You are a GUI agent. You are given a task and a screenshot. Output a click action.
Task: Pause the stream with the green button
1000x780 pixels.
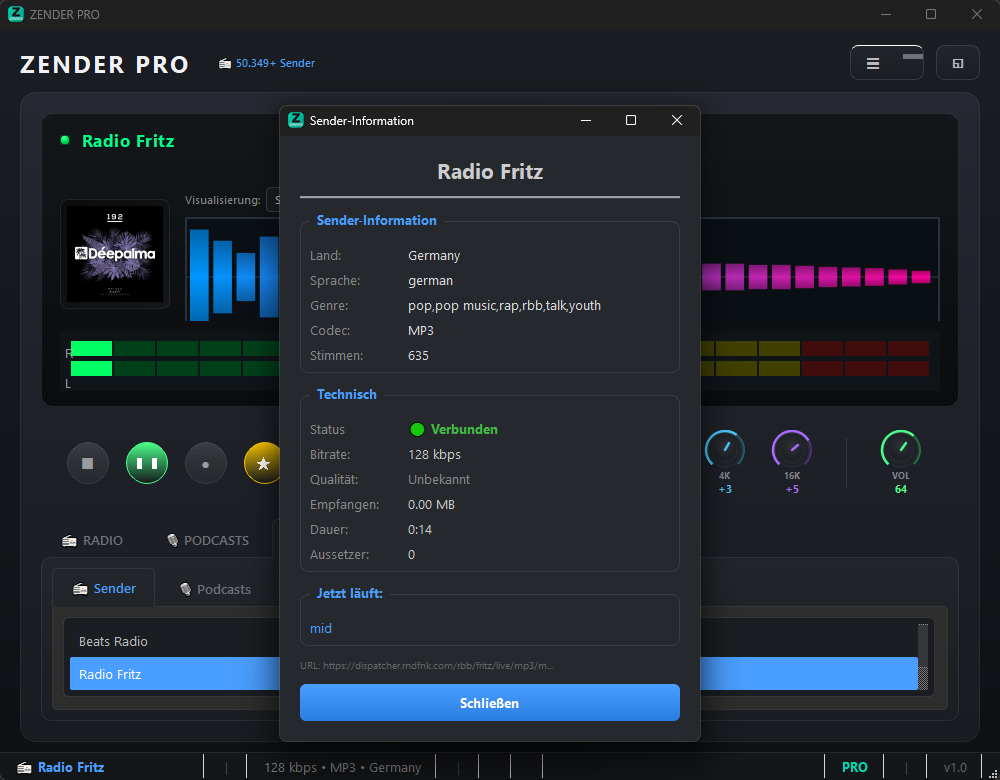[147, 464]
